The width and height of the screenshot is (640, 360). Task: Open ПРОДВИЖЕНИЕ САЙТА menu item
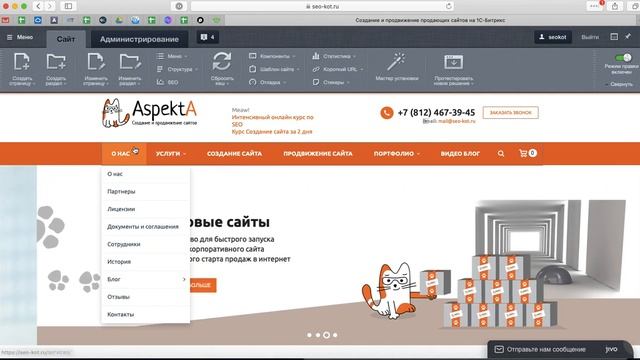click(x=318, y=153)
